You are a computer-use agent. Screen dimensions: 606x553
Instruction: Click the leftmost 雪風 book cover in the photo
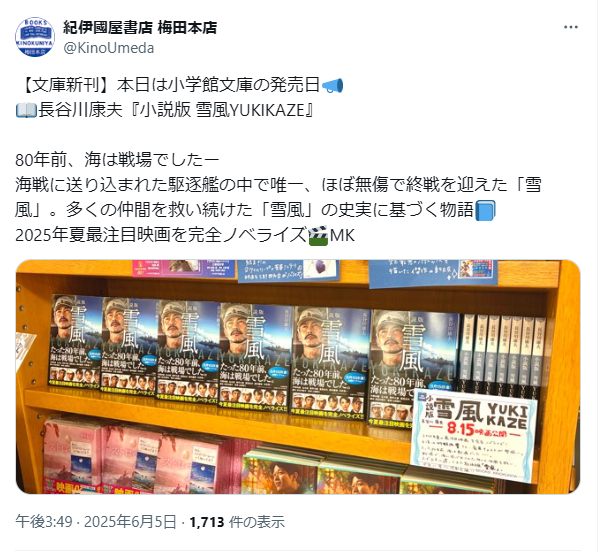coord(76,340)
